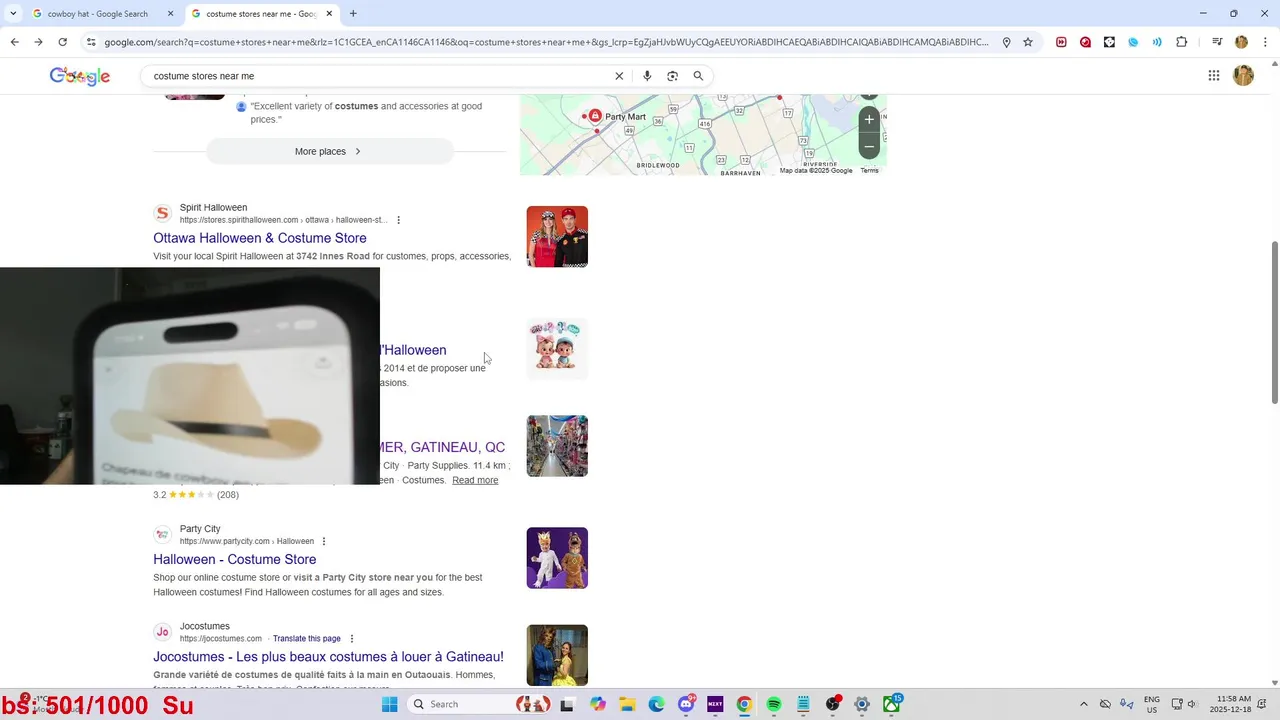1280x720 pixels.
Task: Reload the current page
Action: click(62, 42)
